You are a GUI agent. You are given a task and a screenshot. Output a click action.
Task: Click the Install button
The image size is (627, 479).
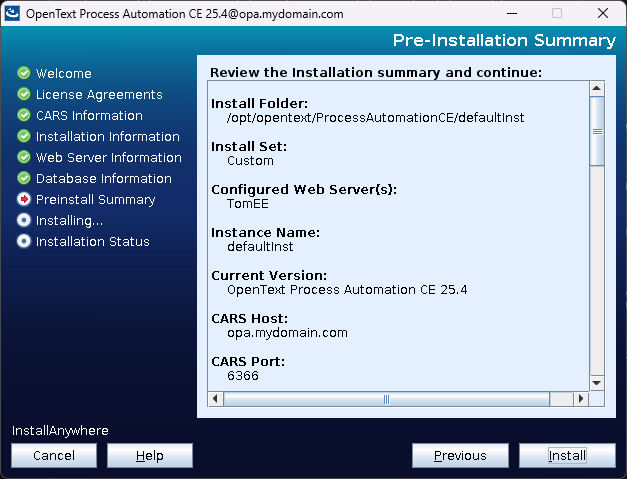click(567, 455)
